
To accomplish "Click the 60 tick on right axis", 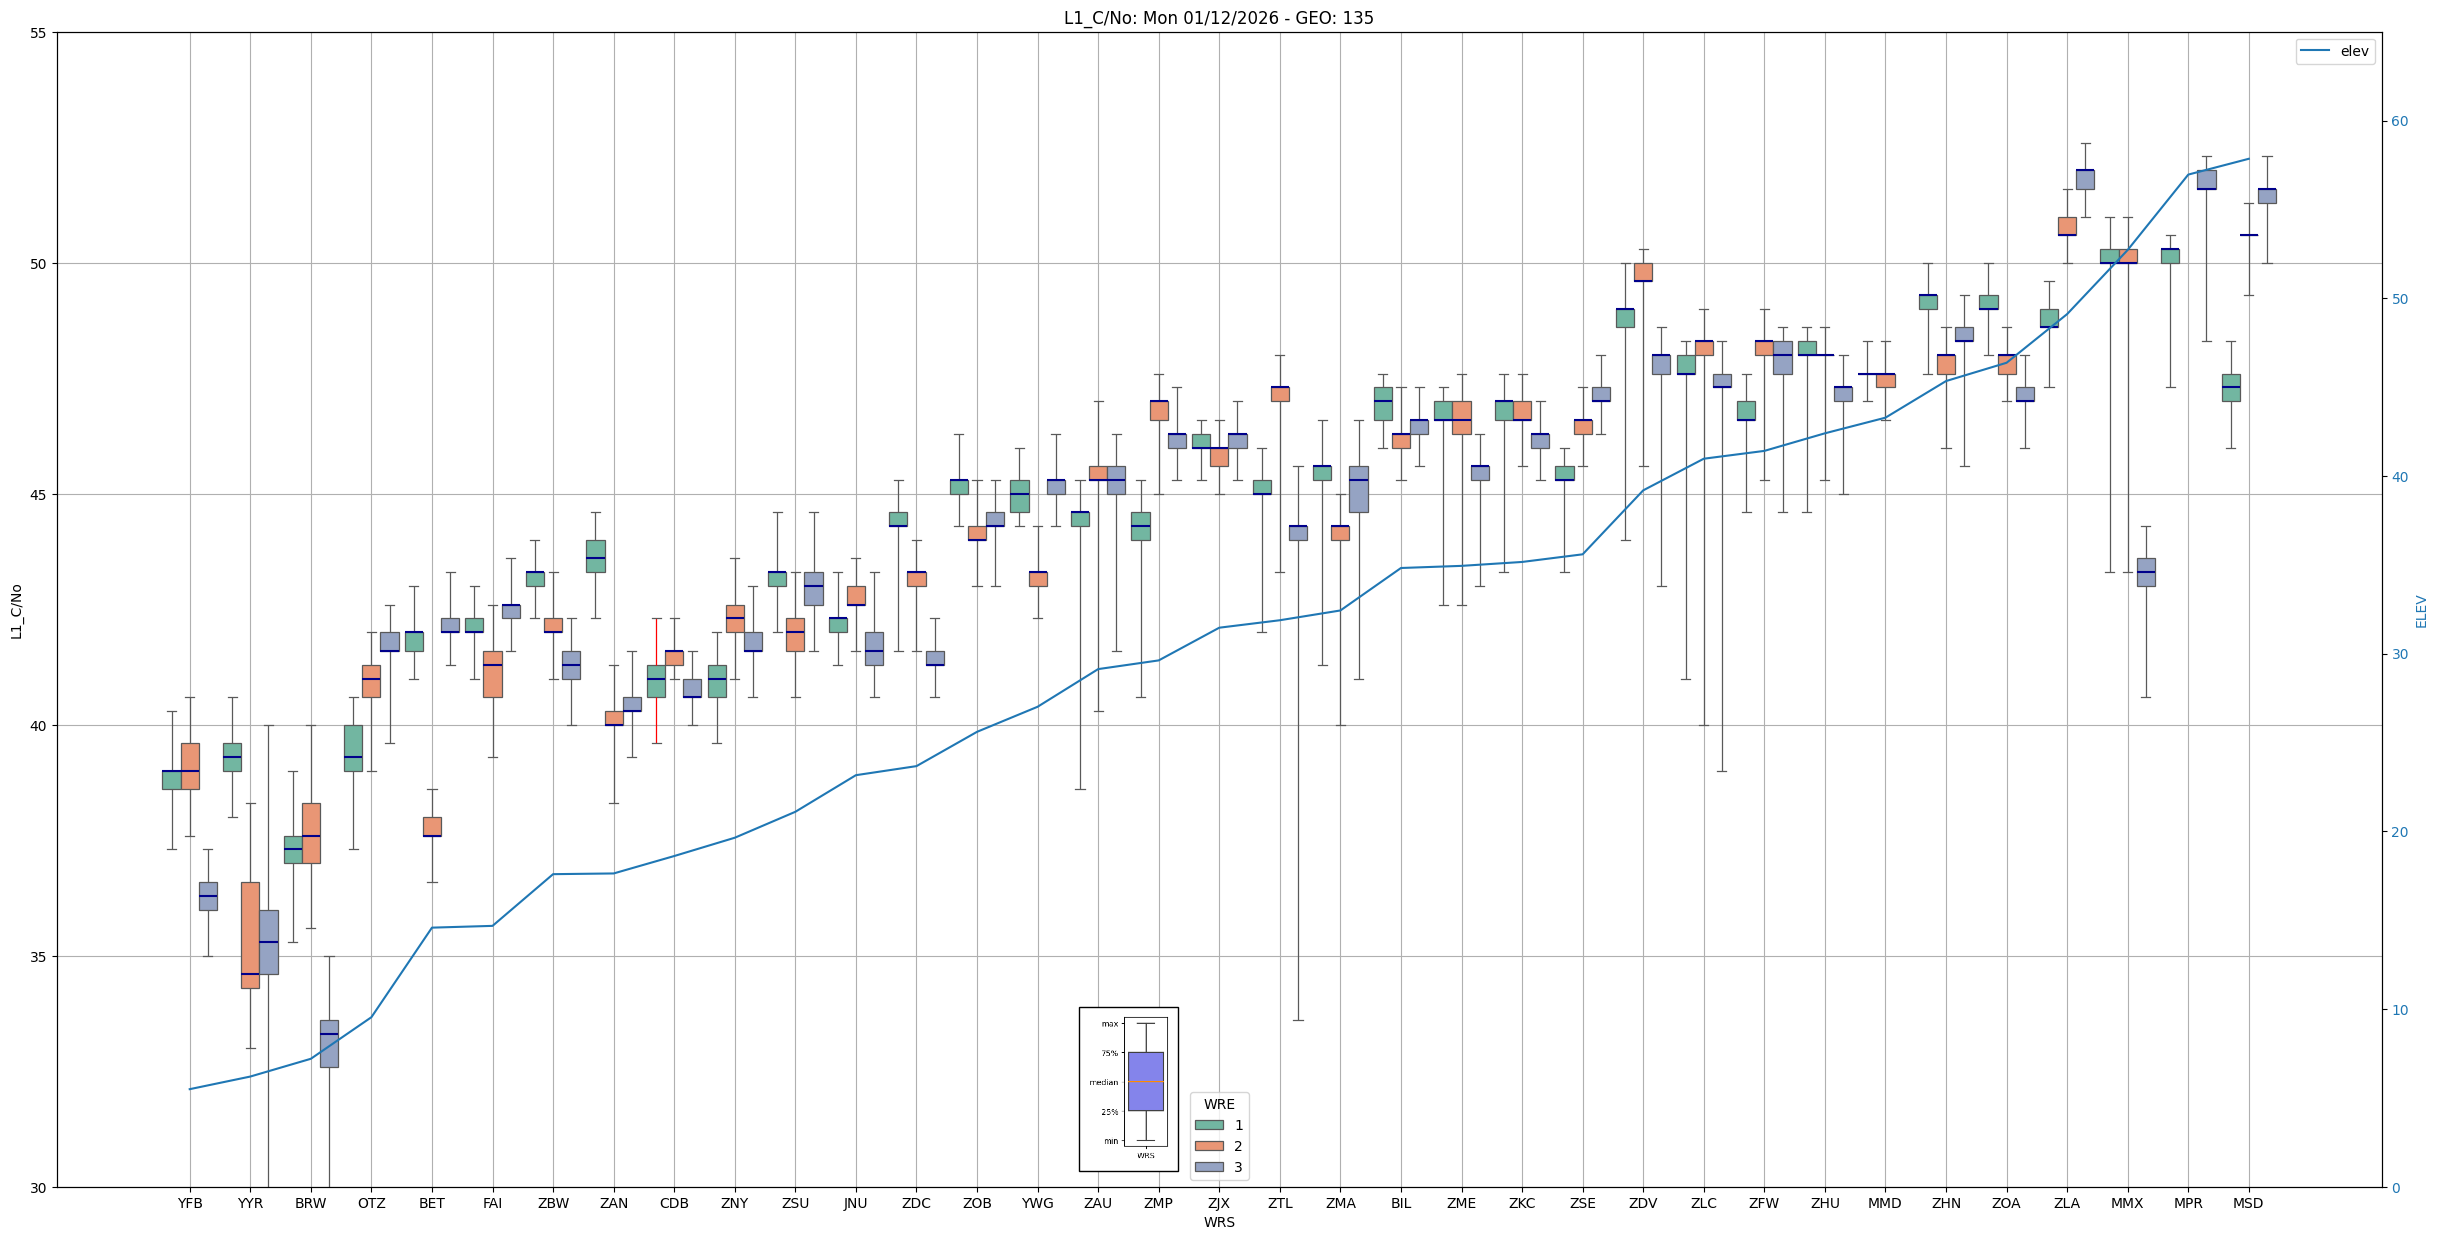I will pyautogui.click(x=2399, y=122).
